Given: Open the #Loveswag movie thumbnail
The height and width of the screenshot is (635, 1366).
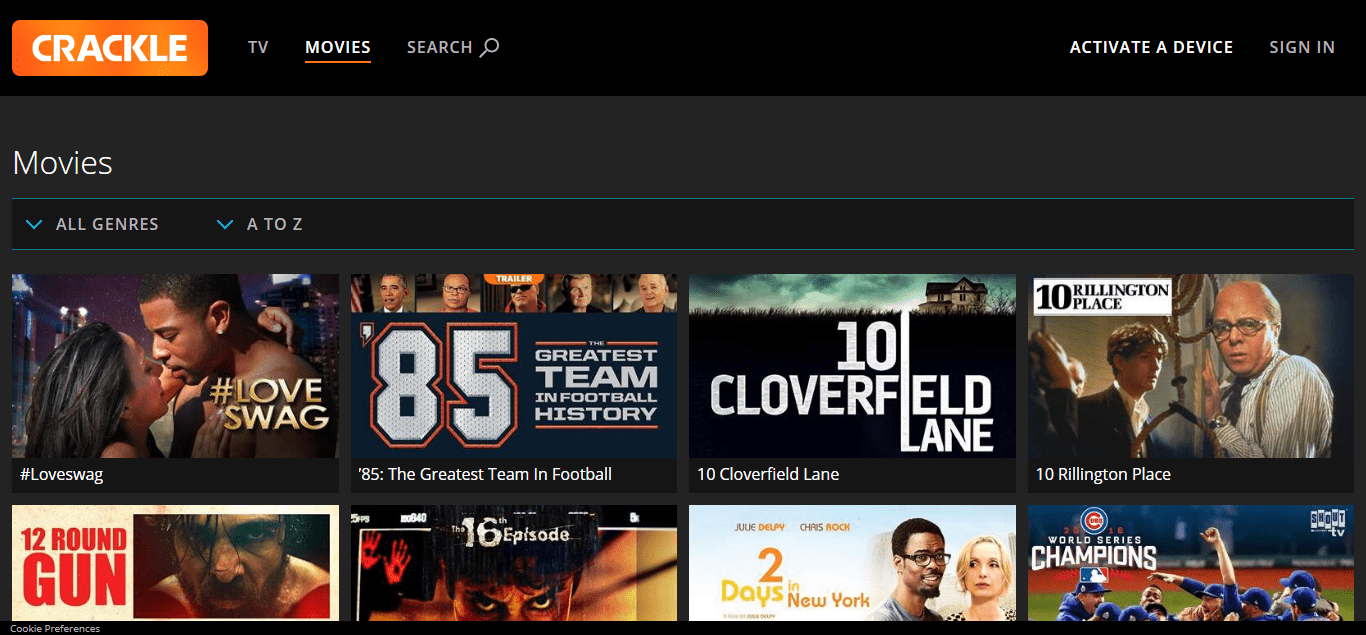Looking at the screenshot, I should (x=175, y=366).
